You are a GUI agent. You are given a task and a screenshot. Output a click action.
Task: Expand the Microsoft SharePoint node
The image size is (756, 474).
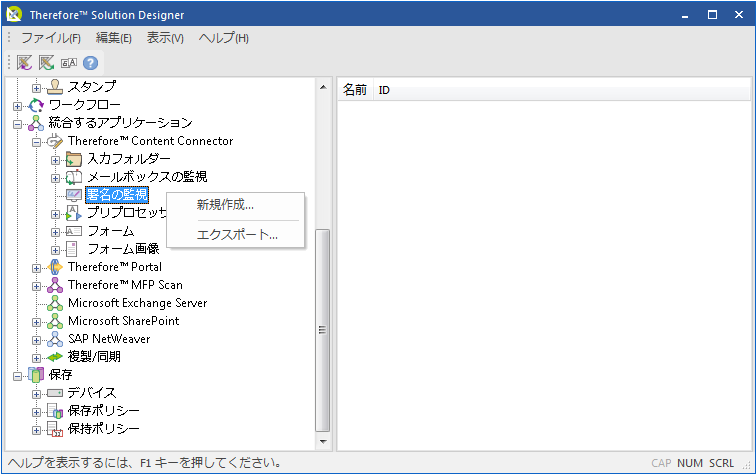pyautogui.click(x=36, y=322)
